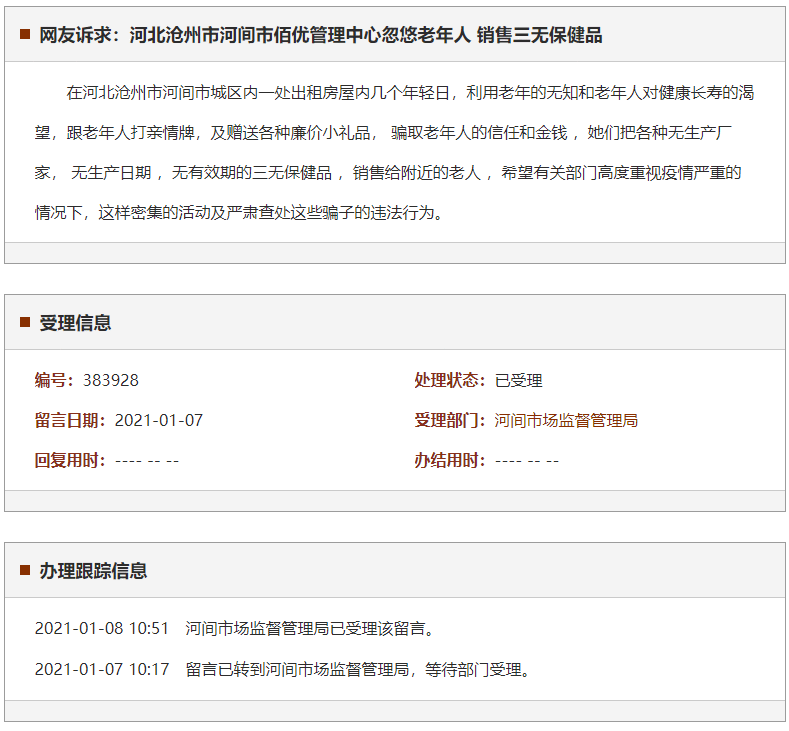Click the 留言日期 value 2021-01-07
This screenshot has width=789, height=731.
[159, 420]
